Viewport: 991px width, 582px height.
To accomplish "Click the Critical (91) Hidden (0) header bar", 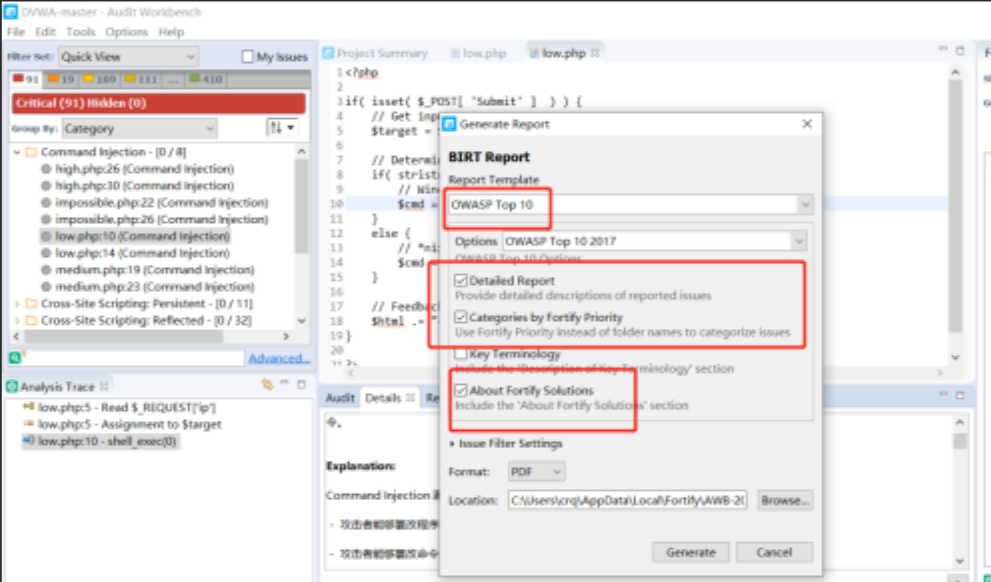I will (x=159, y=103).
